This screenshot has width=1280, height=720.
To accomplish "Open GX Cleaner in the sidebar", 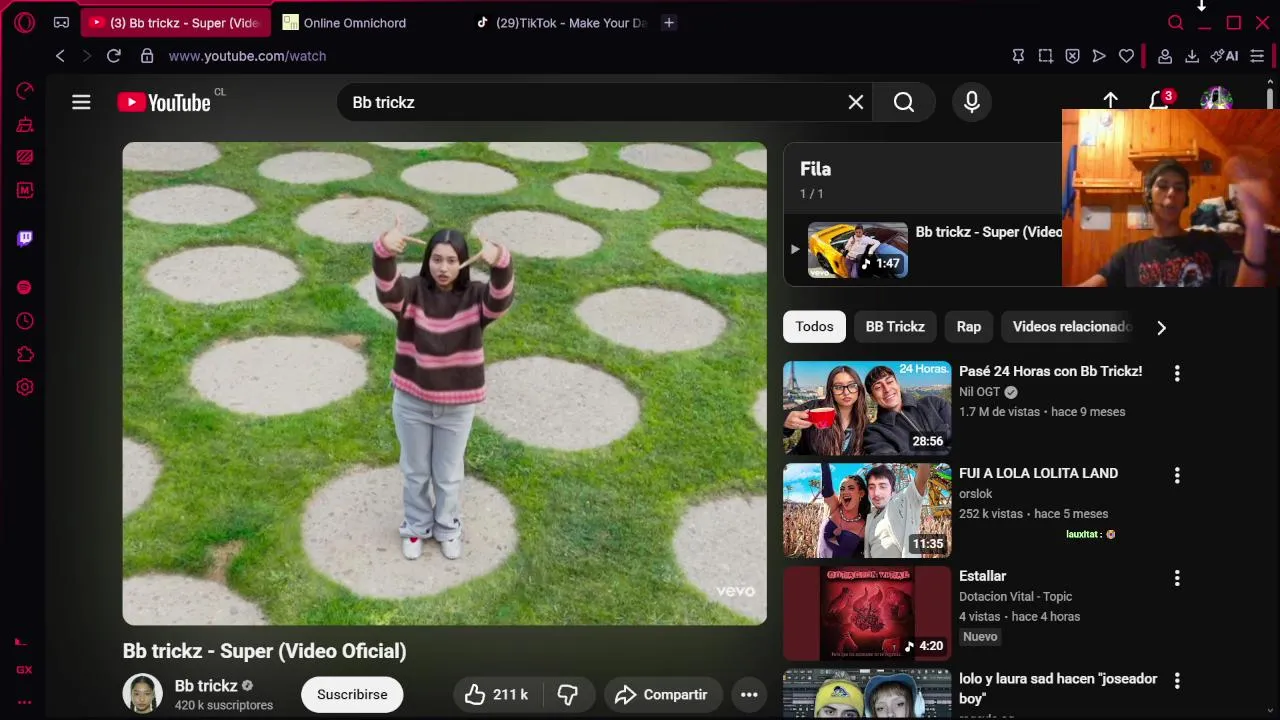I will click(25, 124).
